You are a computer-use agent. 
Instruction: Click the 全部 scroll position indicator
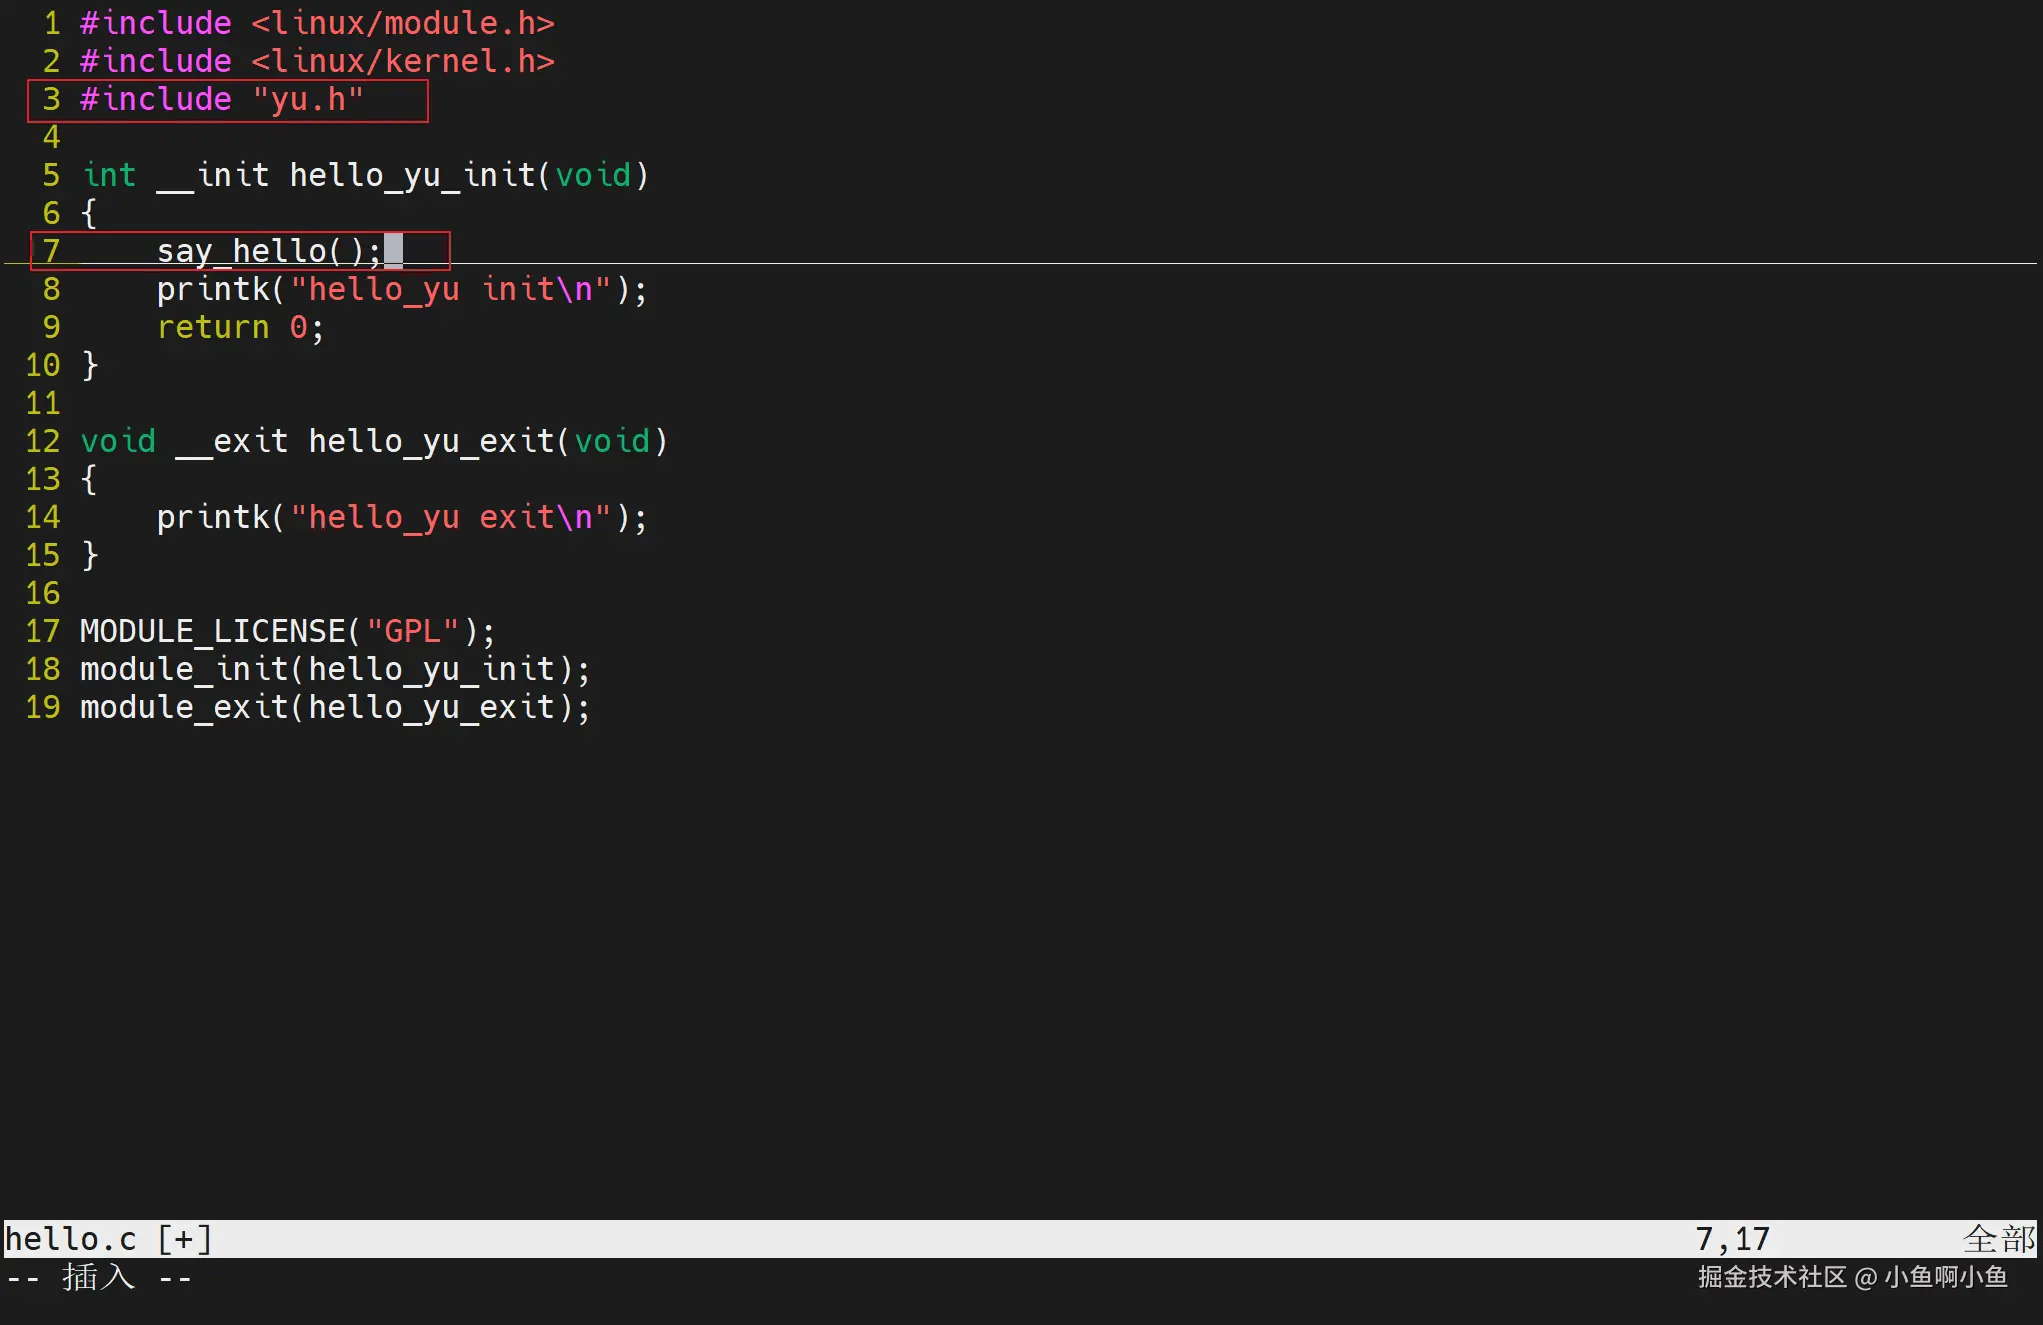(1998, 1239)
